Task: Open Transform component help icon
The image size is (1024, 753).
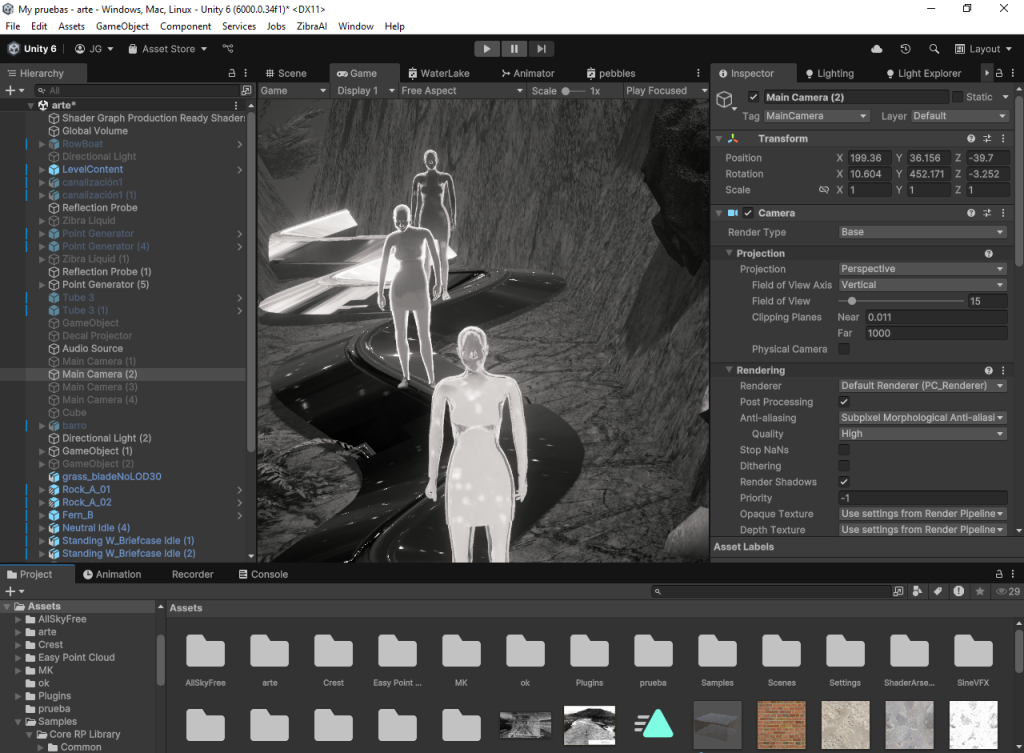Action: [971, 139]
